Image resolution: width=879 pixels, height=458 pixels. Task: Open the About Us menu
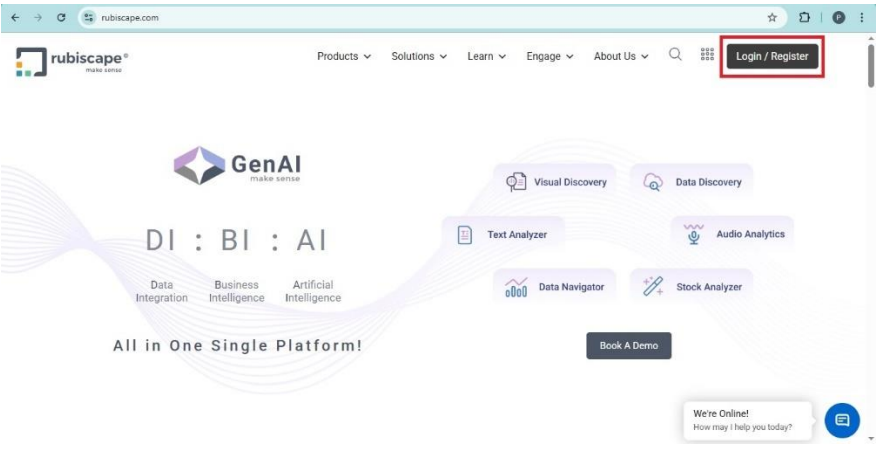(621, 56)
